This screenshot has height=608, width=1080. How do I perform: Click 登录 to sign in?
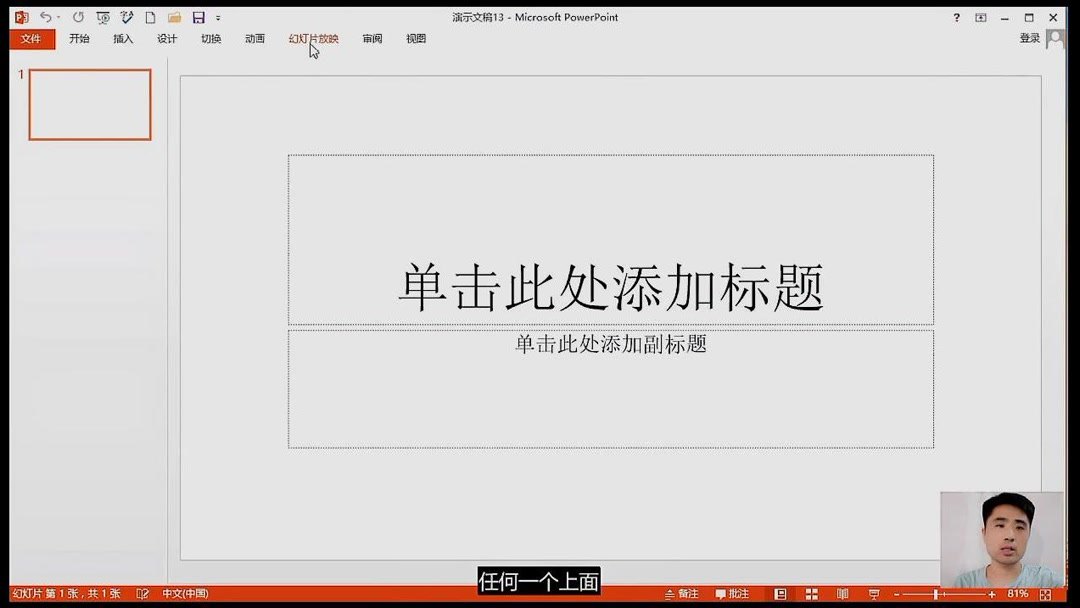1030,36
